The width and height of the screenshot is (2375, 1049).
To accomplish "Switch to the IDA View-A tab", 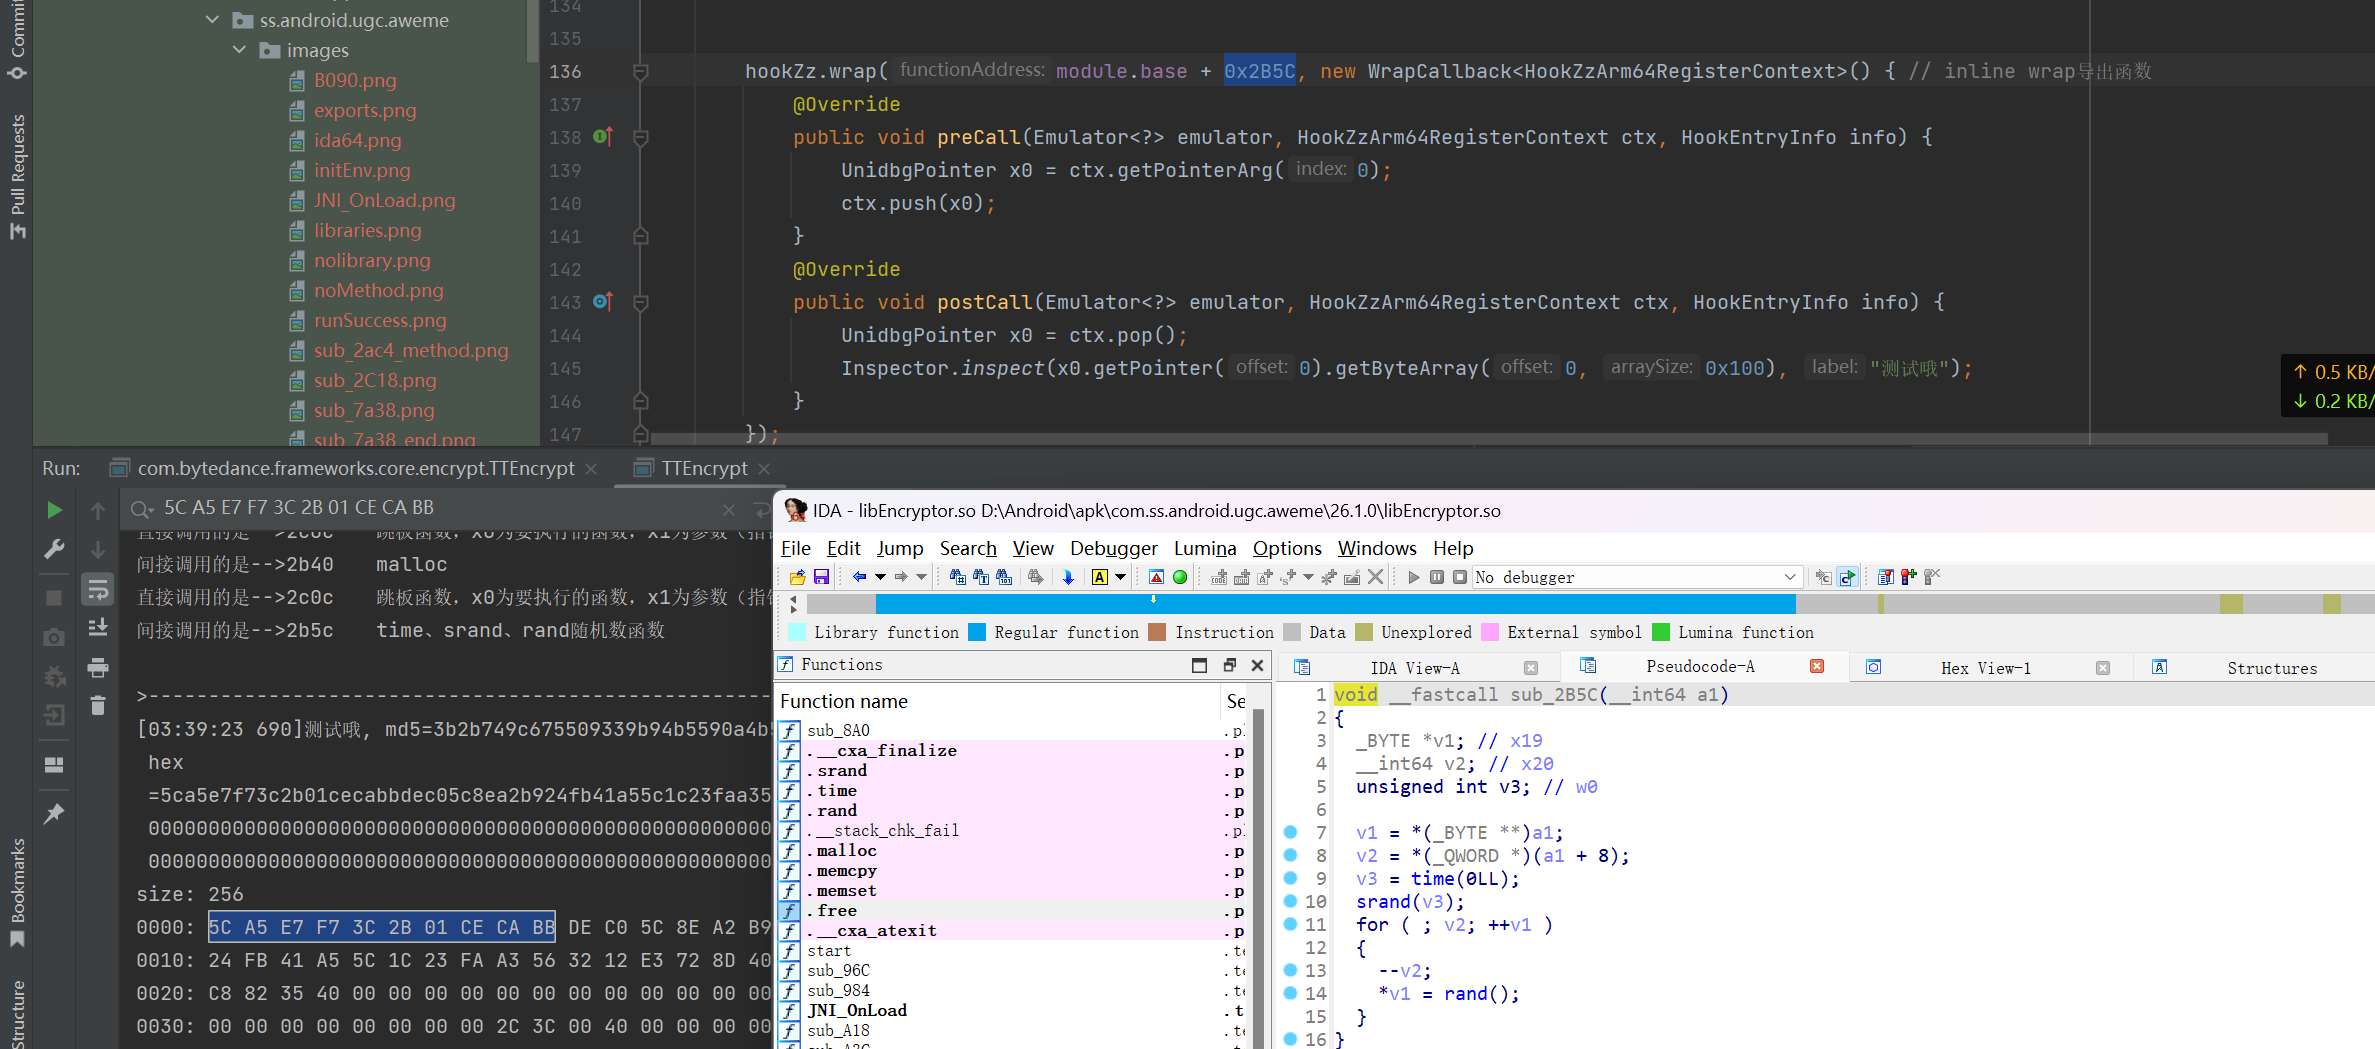I will point(1414,668).
